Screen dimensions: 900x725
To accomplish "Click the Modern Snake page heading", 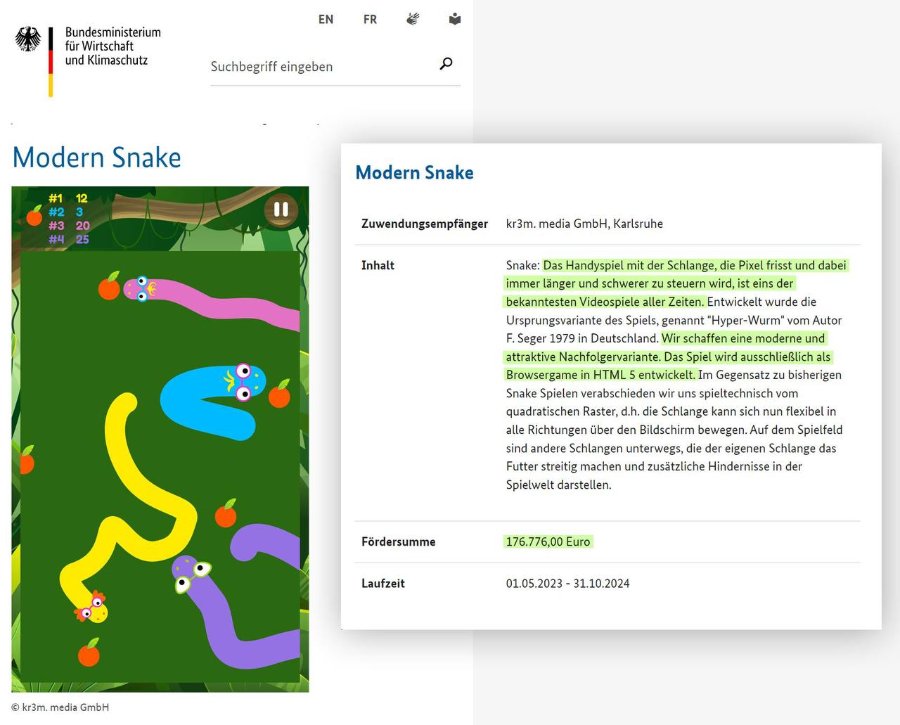I will tap(96, 158).
